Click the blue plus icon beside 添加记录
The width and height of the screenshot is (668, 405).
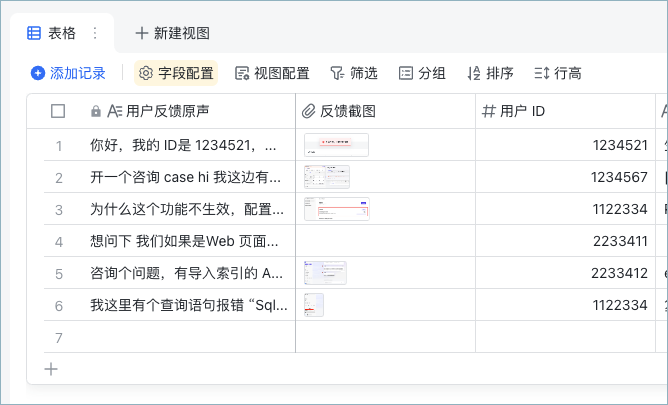pyautogui.click(x=38, y=73)
